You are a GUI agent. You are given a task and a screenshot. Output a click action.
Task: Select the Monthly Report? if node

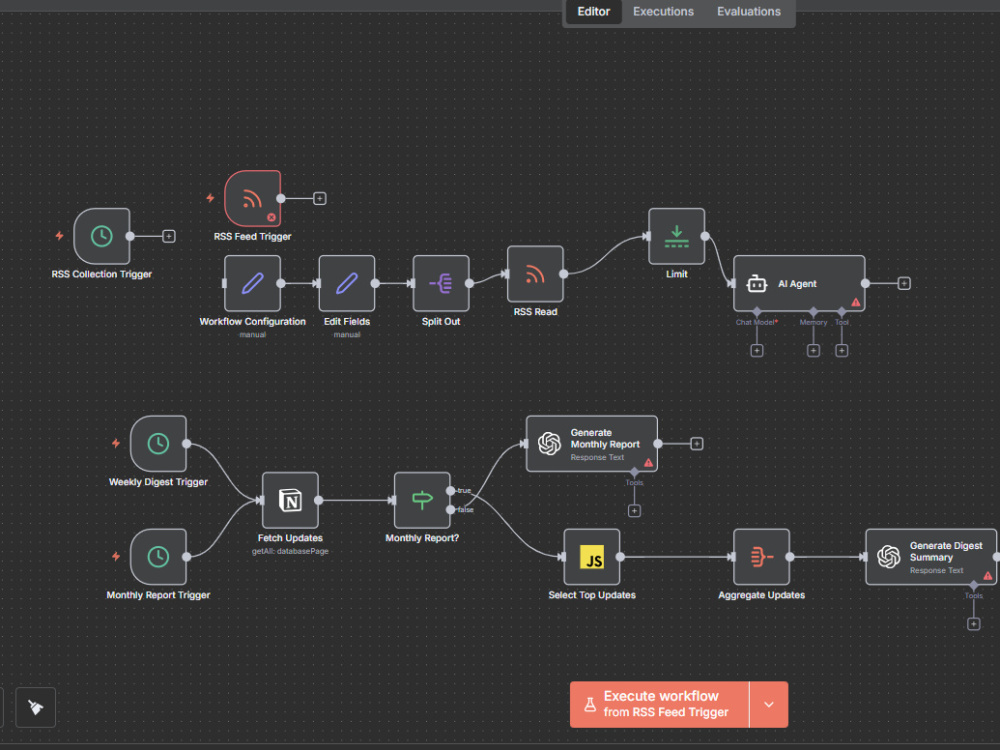422,500
